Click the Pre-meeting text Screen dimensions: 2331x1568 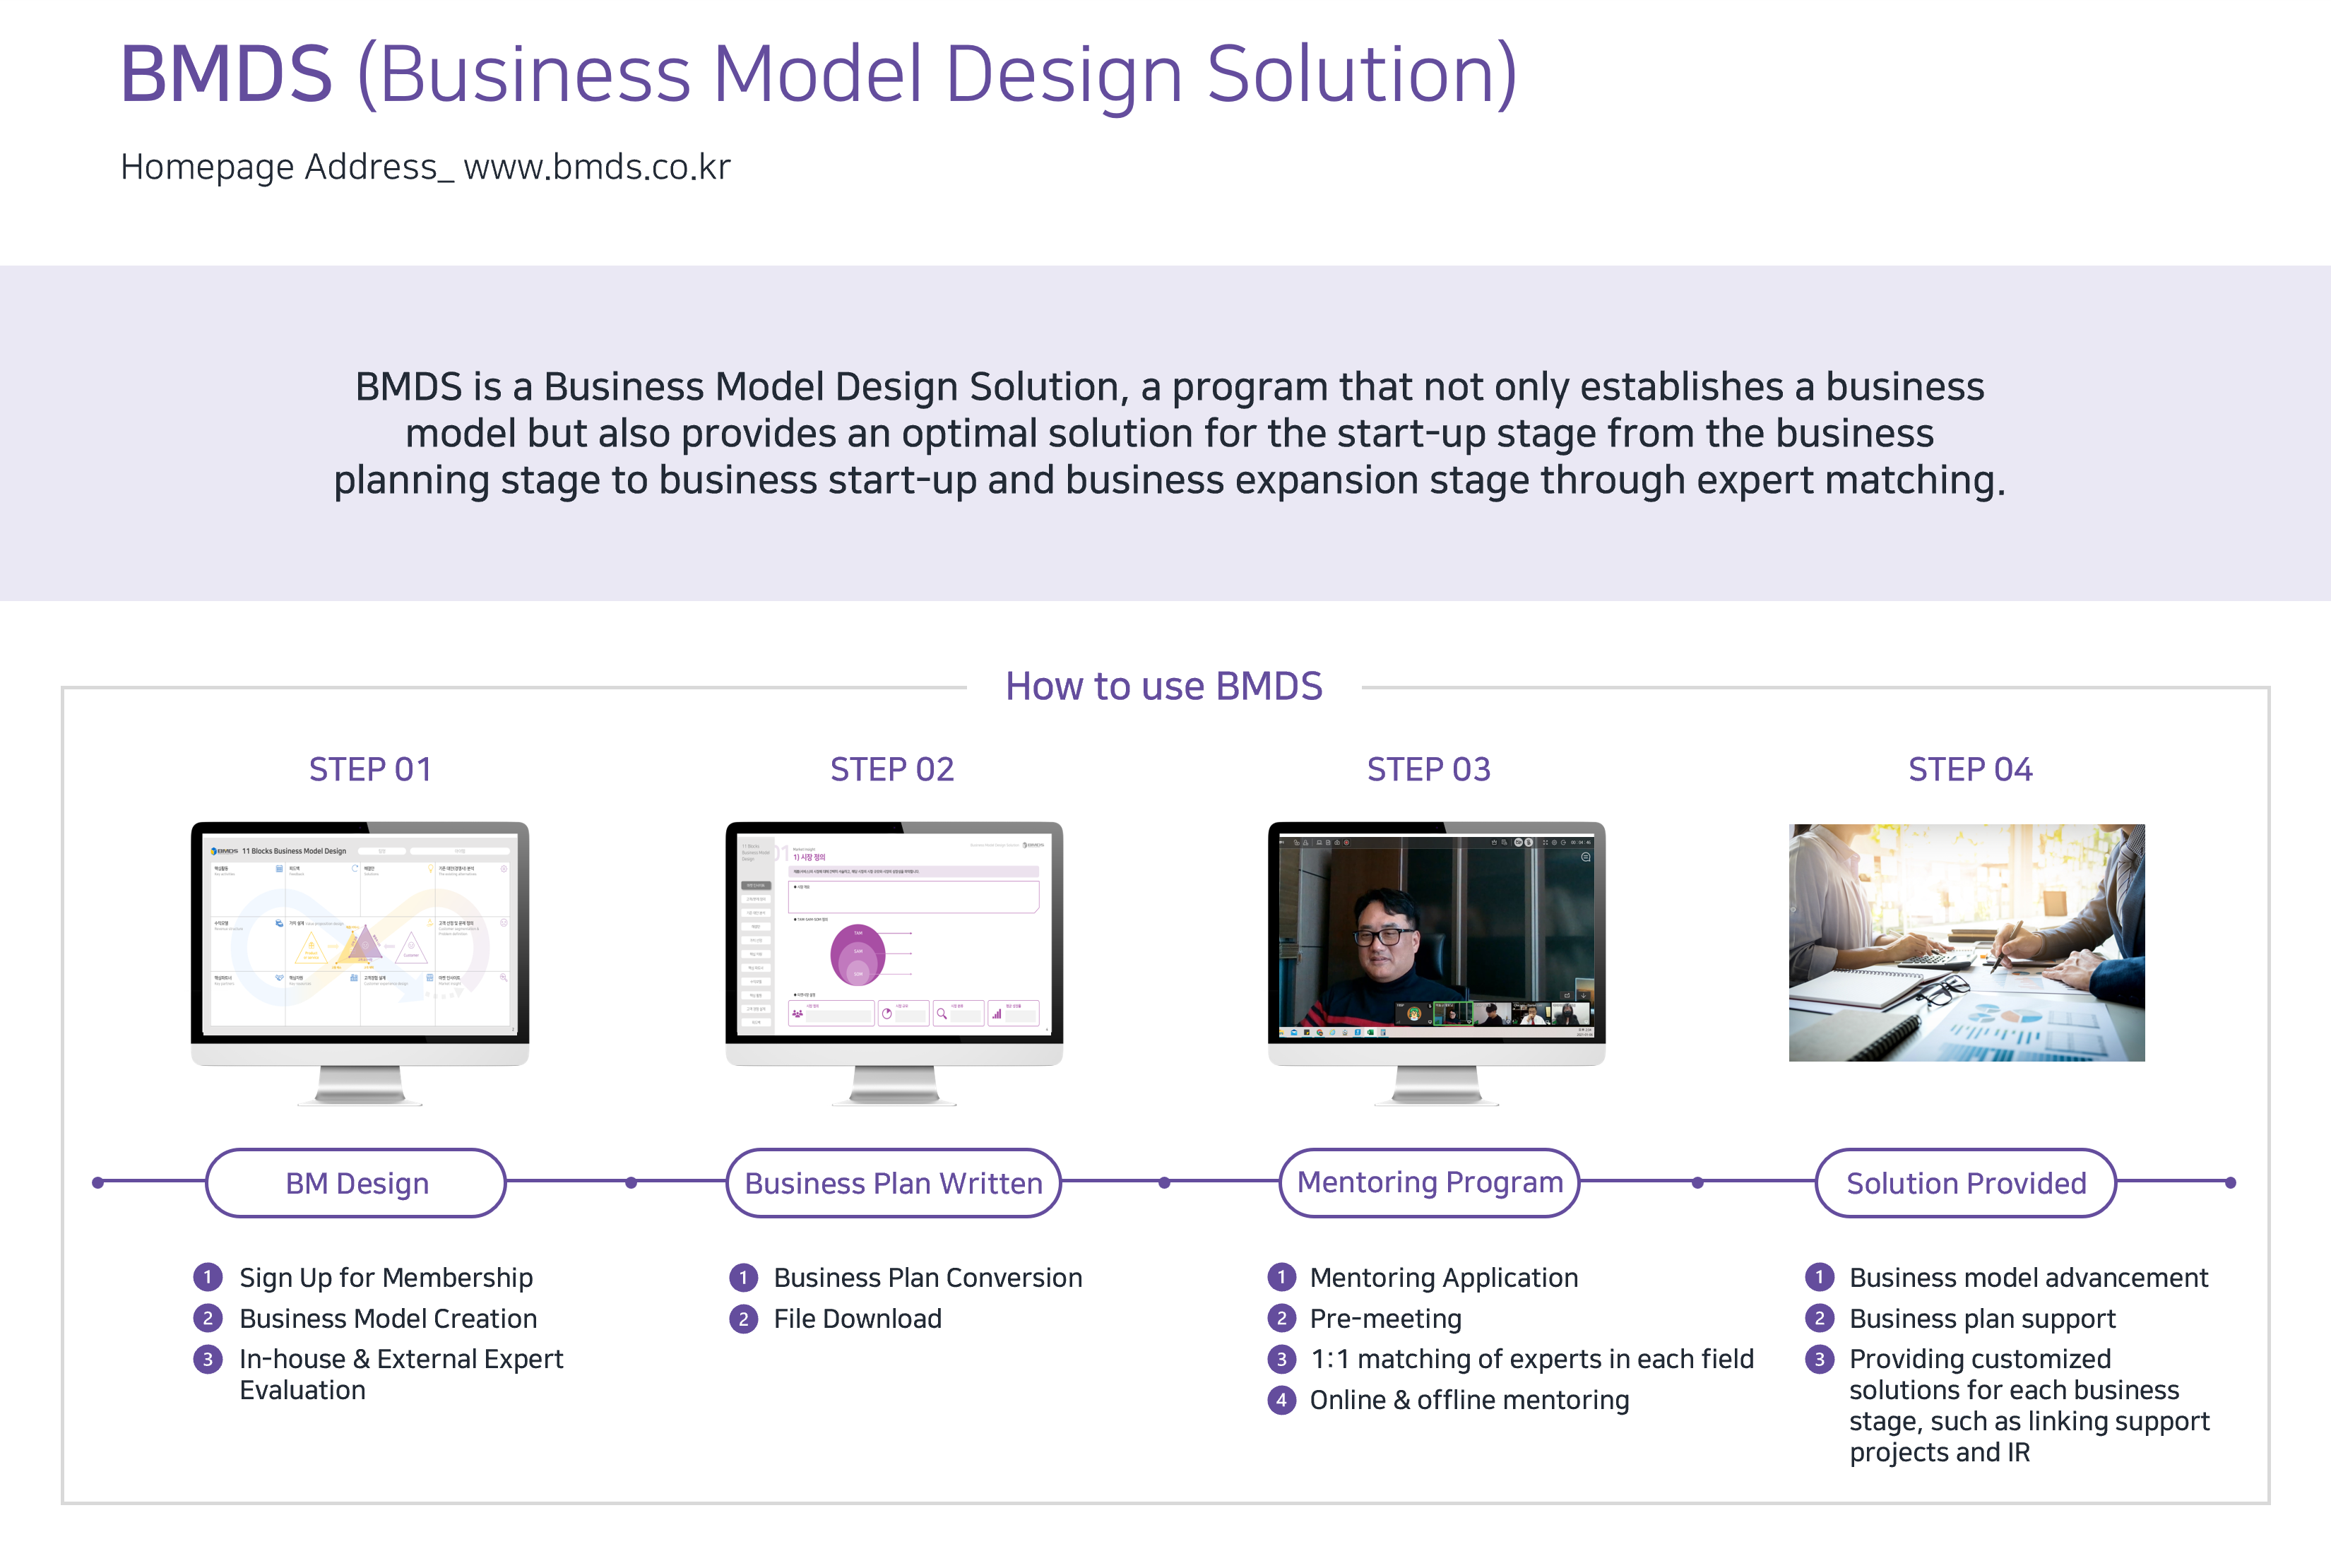coord(1386,1319)
